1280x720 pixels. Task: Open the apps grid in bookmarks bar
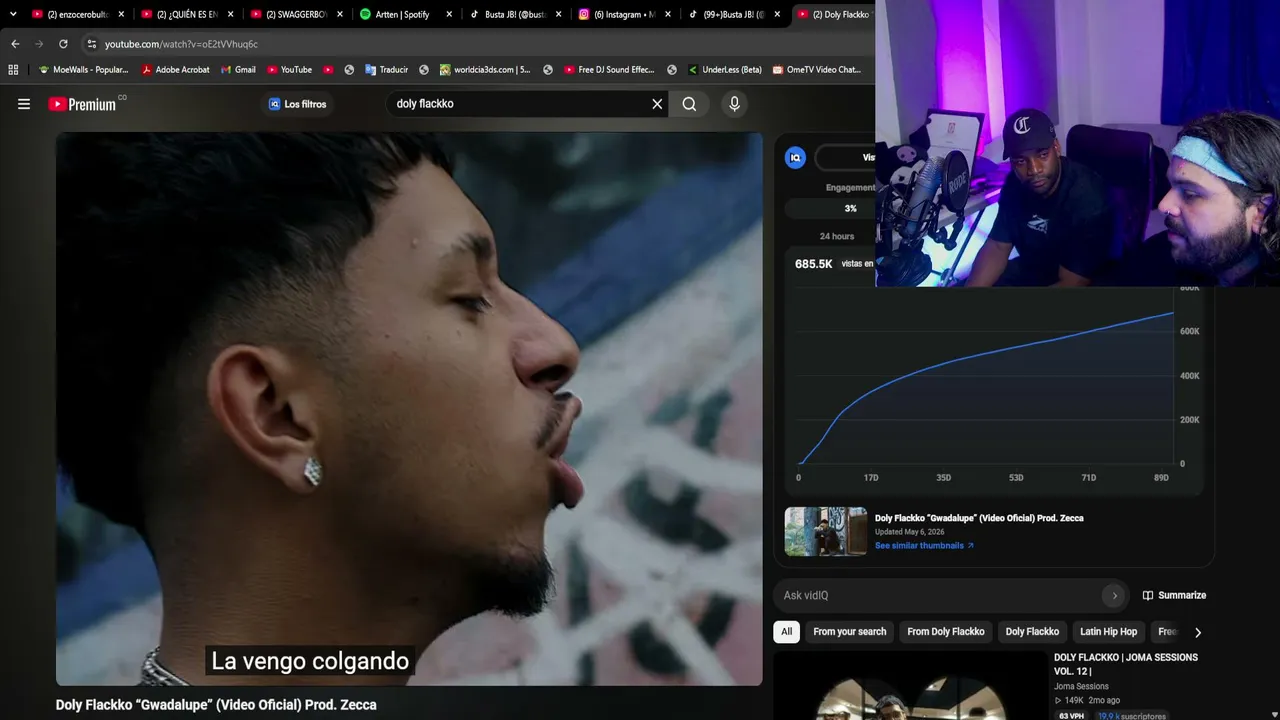13,70
